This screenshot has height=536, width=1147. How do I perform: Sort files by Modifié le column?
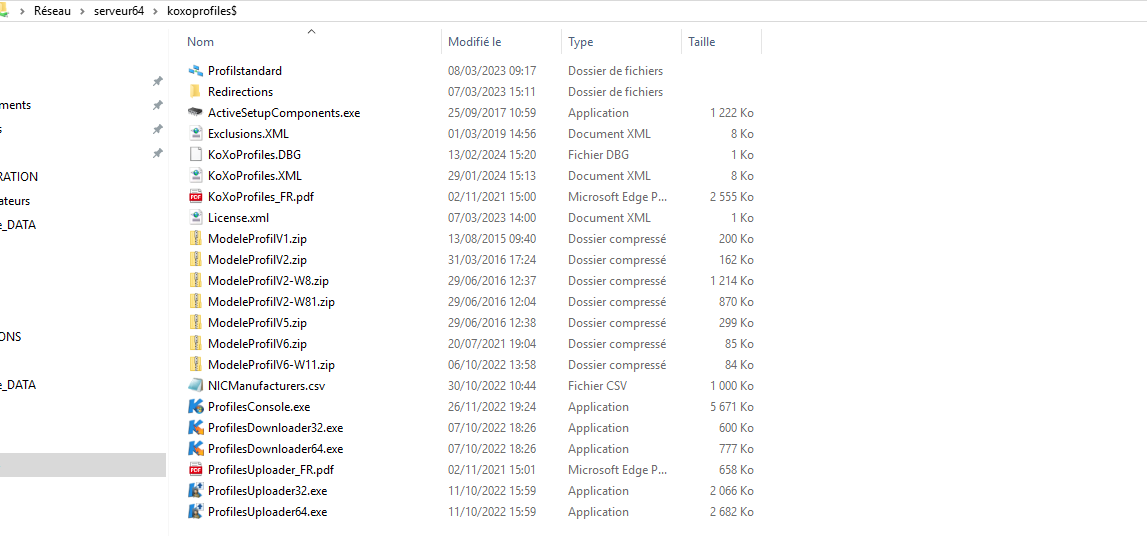[x=475, y=42]
